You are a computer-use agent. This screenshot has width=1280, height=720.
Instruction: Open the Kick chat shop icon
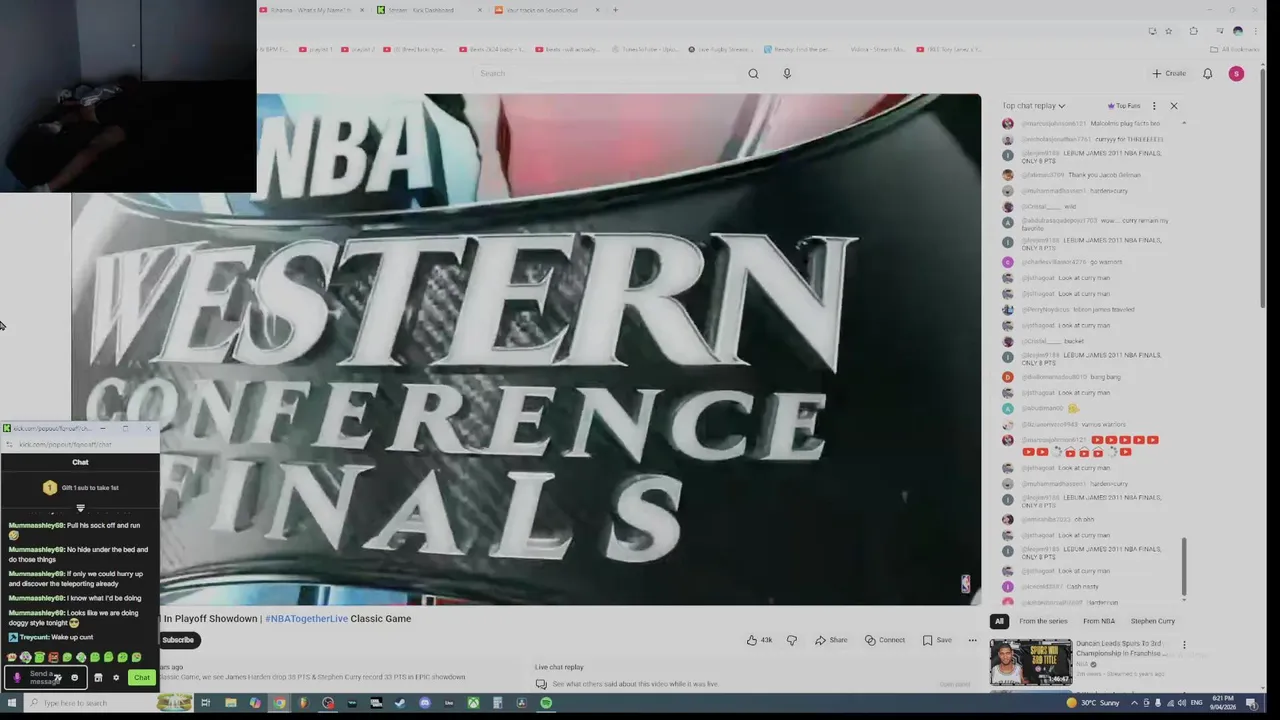pos(98,678)
